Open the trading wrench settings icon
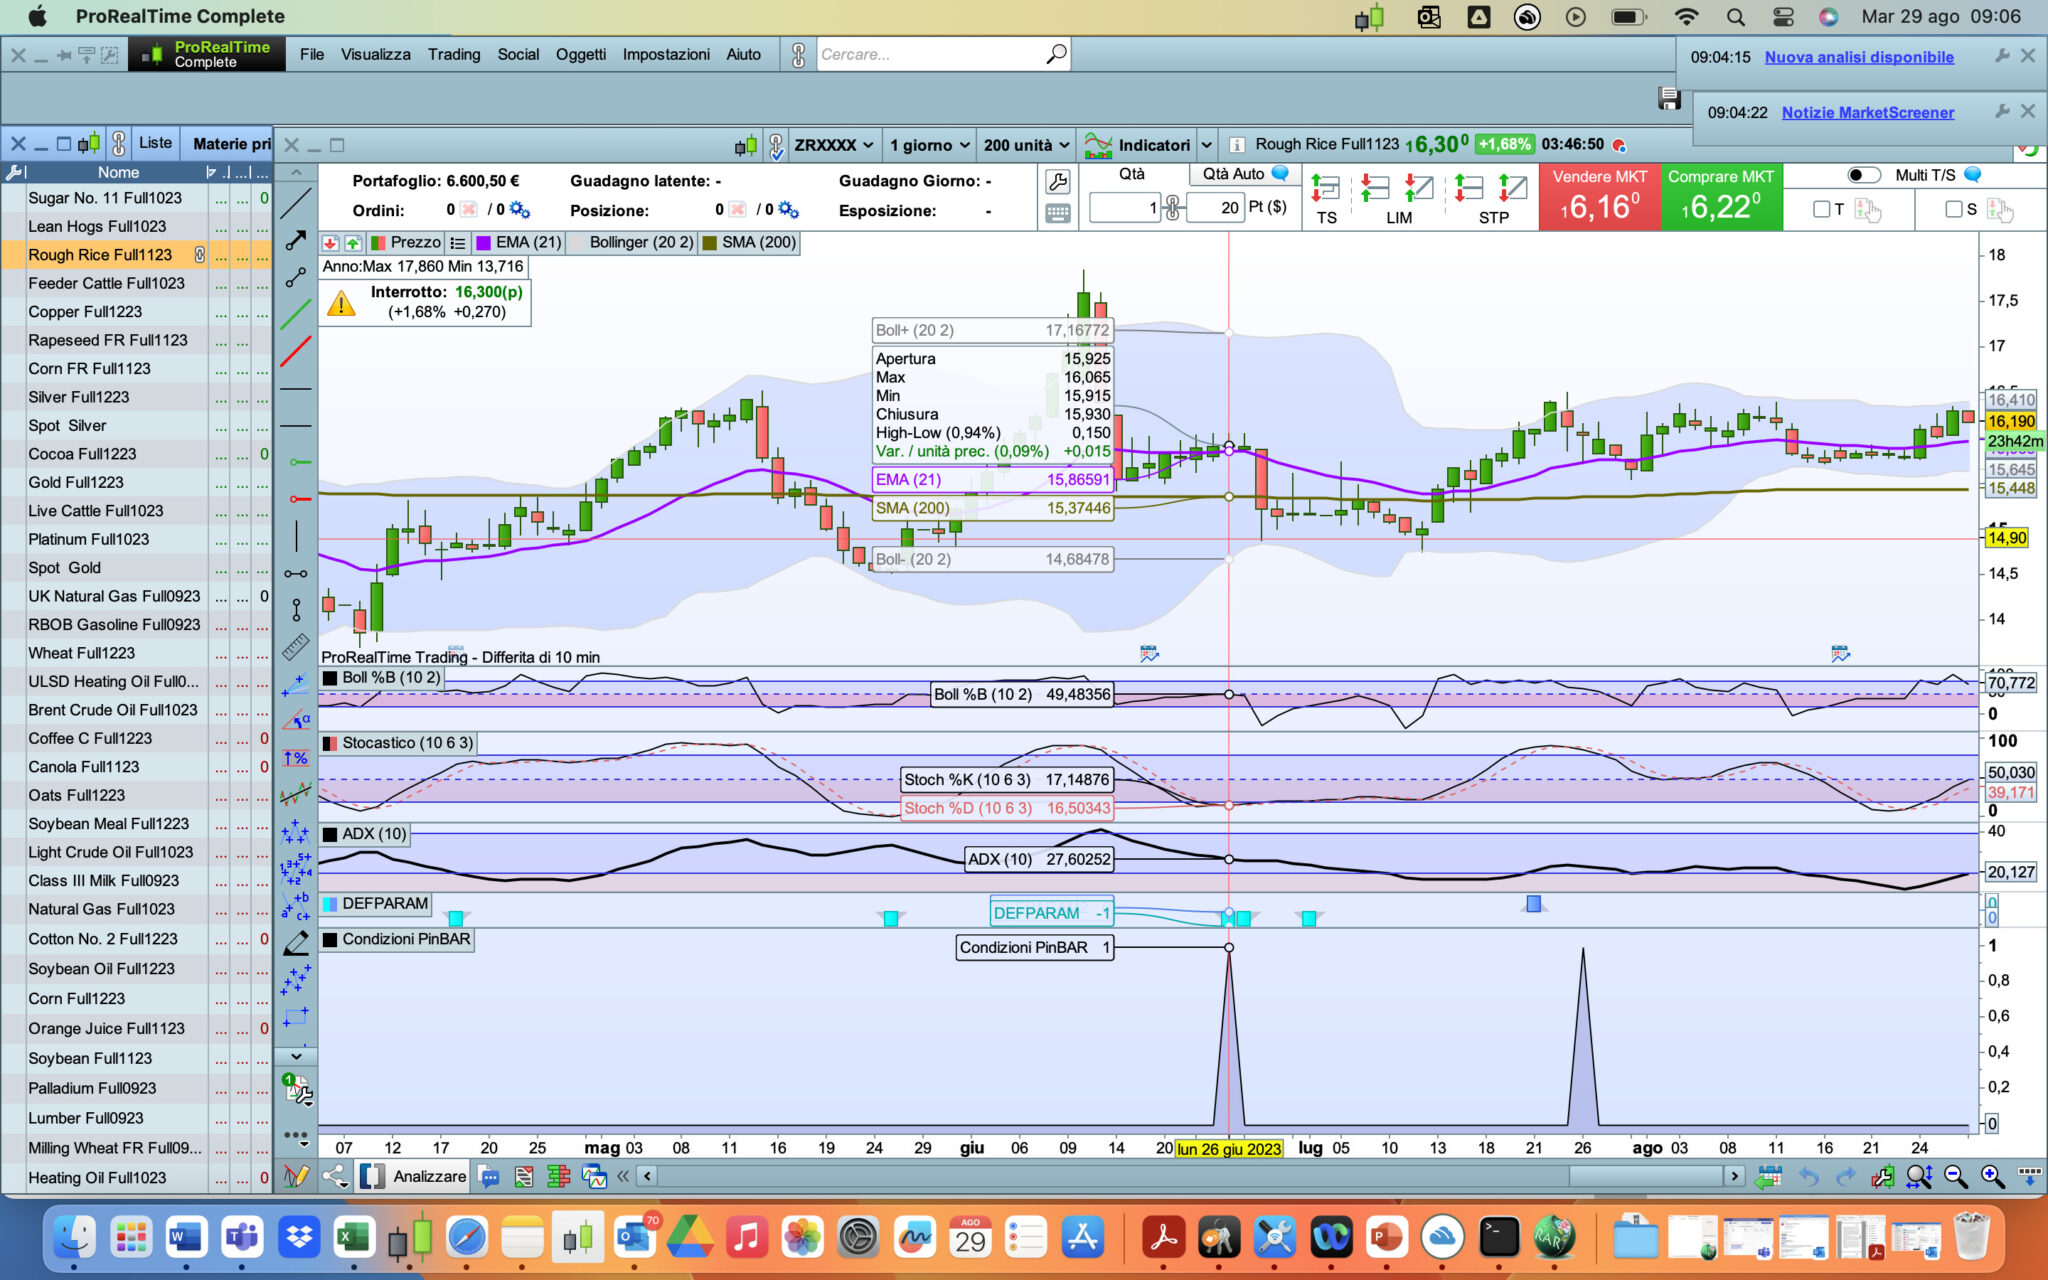The image size is (2048, 1280). [1057, 182]
